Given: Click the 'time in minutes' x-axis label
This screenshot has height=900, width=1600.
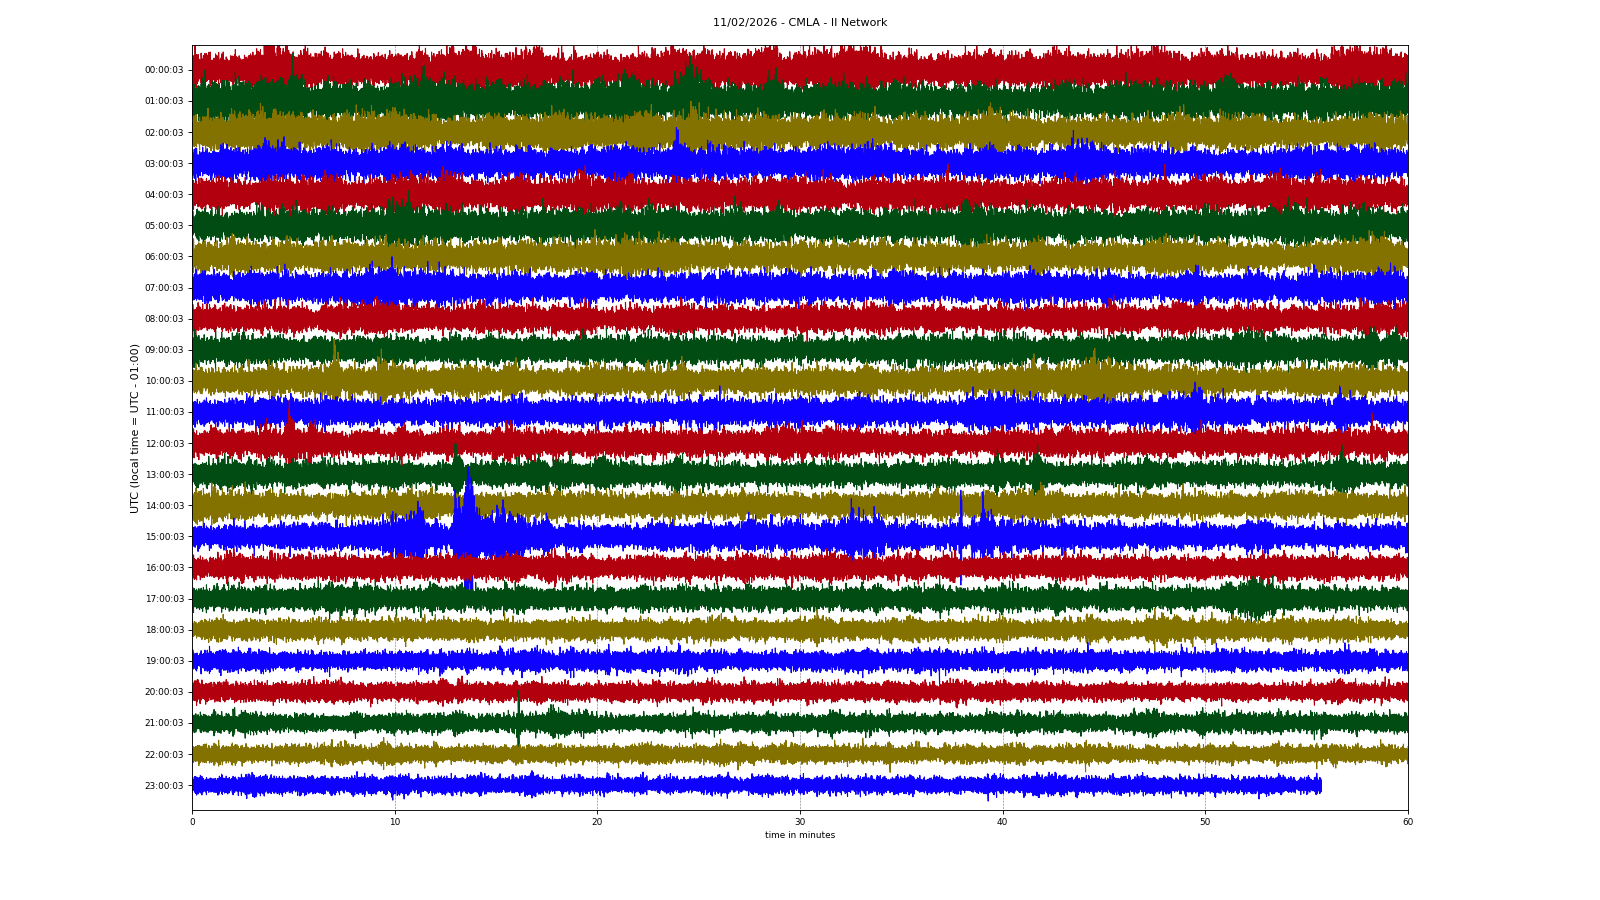Looking at the screenshot, I should click(799, 835).
